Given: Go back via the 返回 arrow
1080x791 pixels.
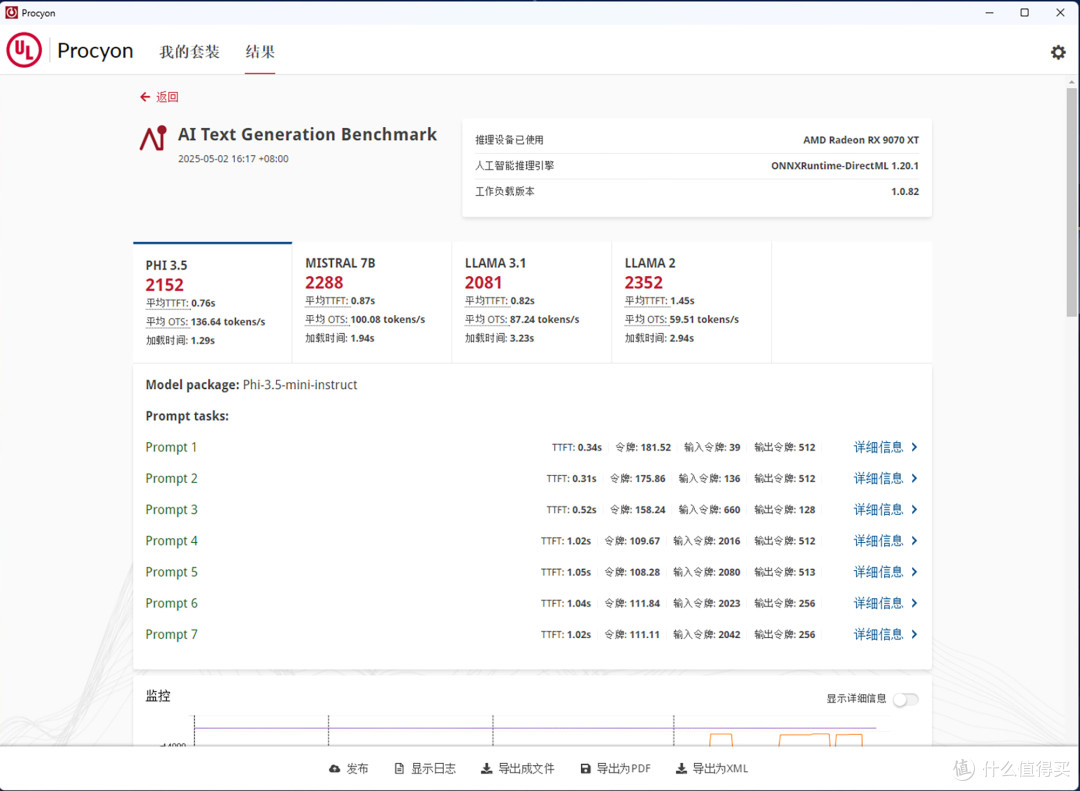Looking at the screenshot, I should click(145, 97).
